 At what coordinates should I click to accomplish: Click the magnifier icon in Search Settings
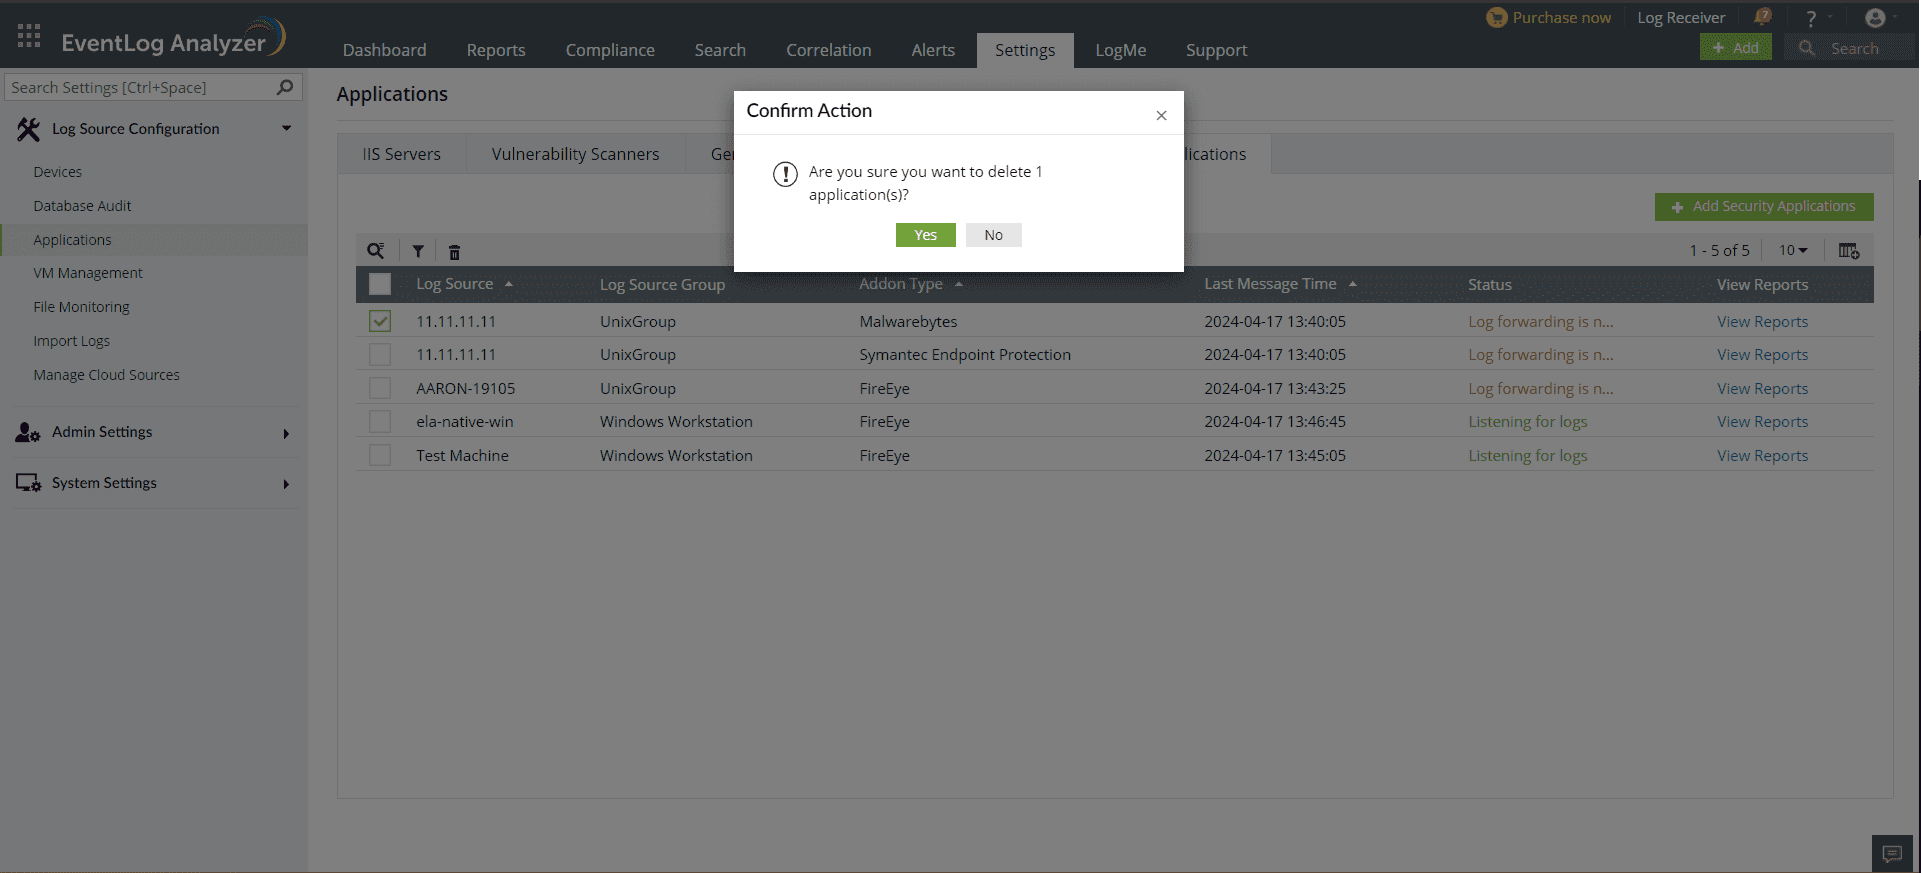pos(285,87)
